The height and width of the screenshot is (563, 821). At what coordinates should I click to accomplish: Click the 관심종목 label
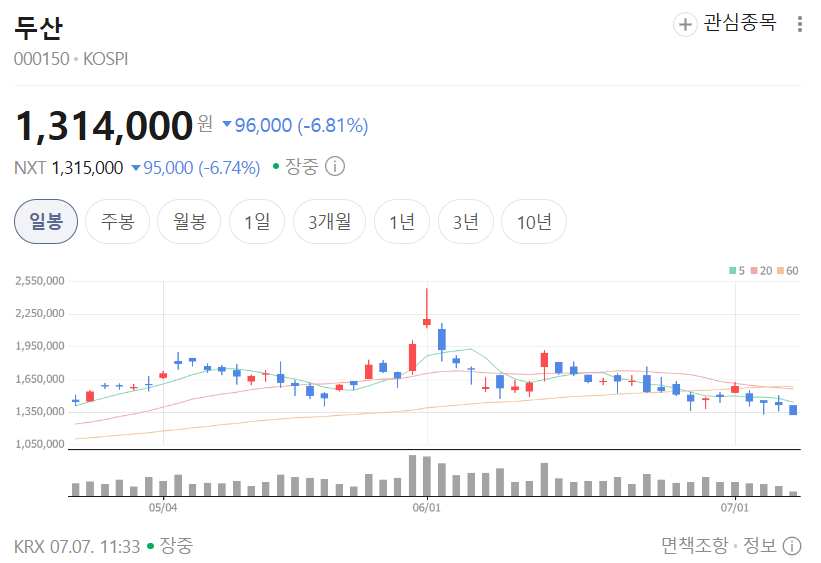click(x=739, y=23)
